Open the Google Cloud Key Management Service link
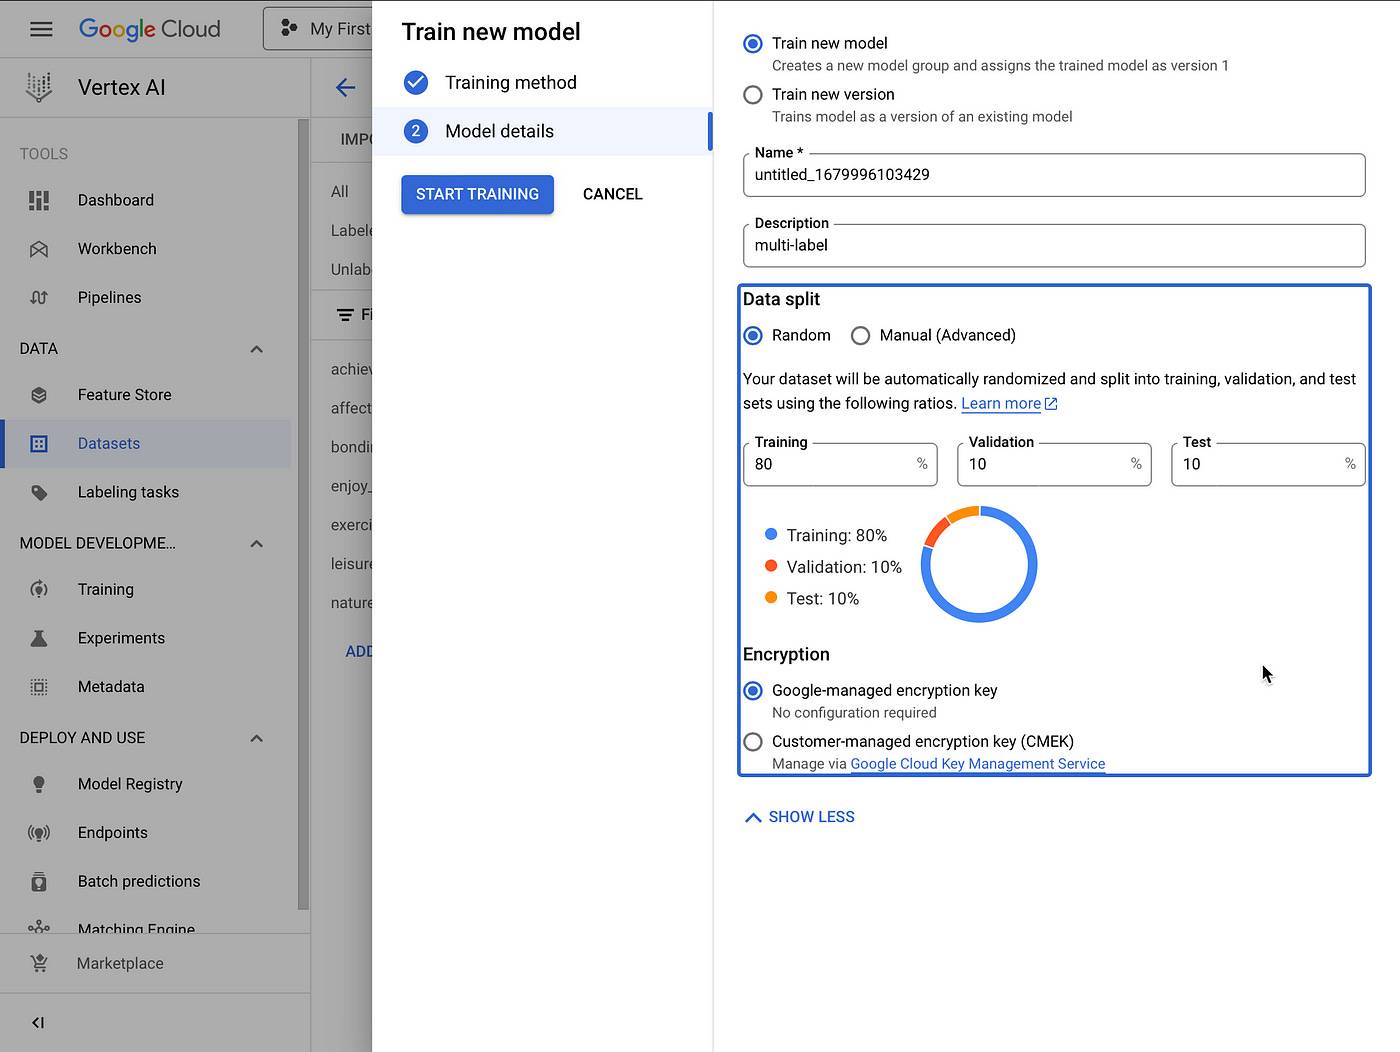1400x1052 pixels. point(977,763)
